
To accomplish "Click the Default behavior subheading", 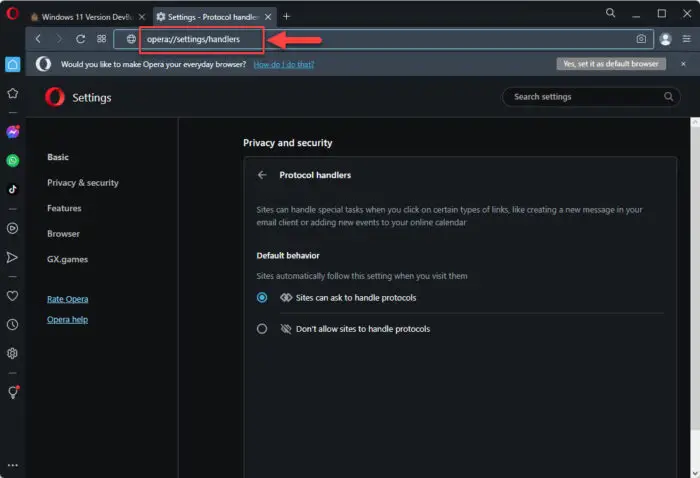I will [288, 256].
